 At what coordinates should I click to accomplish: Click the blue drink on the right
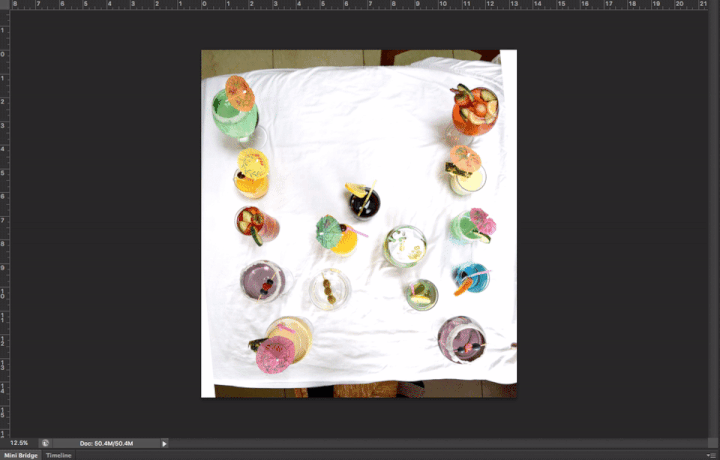click(471, 278)
